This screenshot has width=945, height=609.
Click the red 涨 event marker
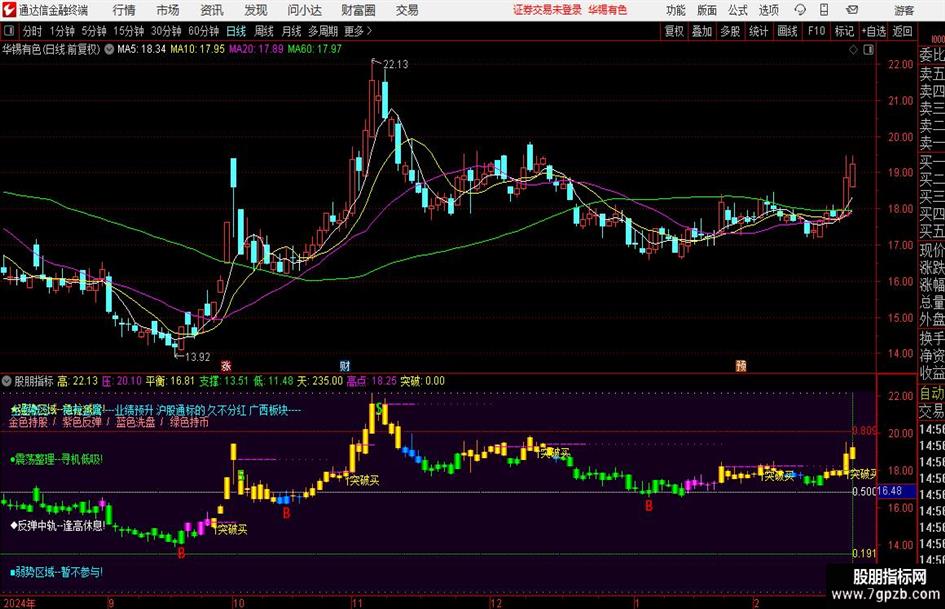(x=226, y=365)
